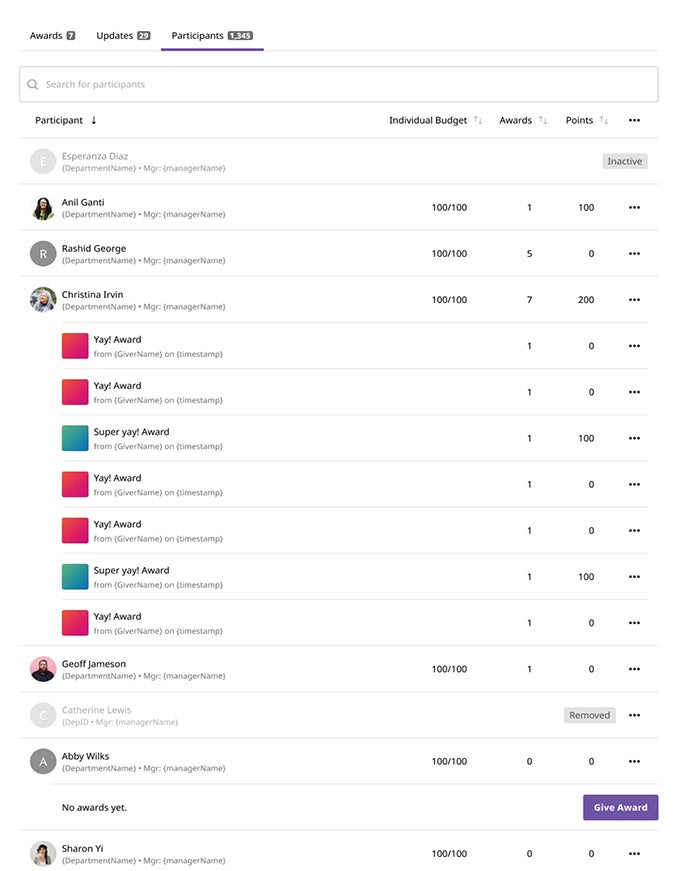This screenshot has width=686, height=871.
Task: Click the Search for participants field
Action: coord(340,85)
